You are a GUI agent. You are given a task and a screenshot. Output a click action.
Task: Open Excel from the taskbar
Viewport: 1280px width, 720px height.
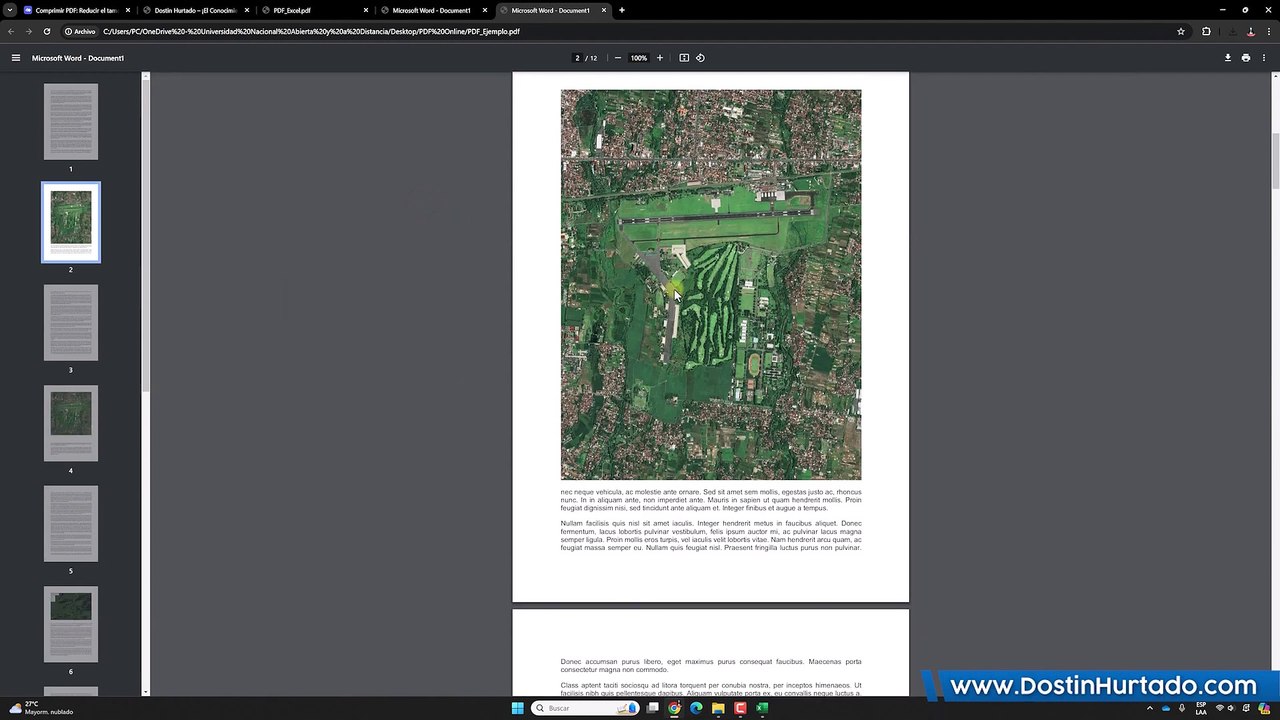coord(762,708)
